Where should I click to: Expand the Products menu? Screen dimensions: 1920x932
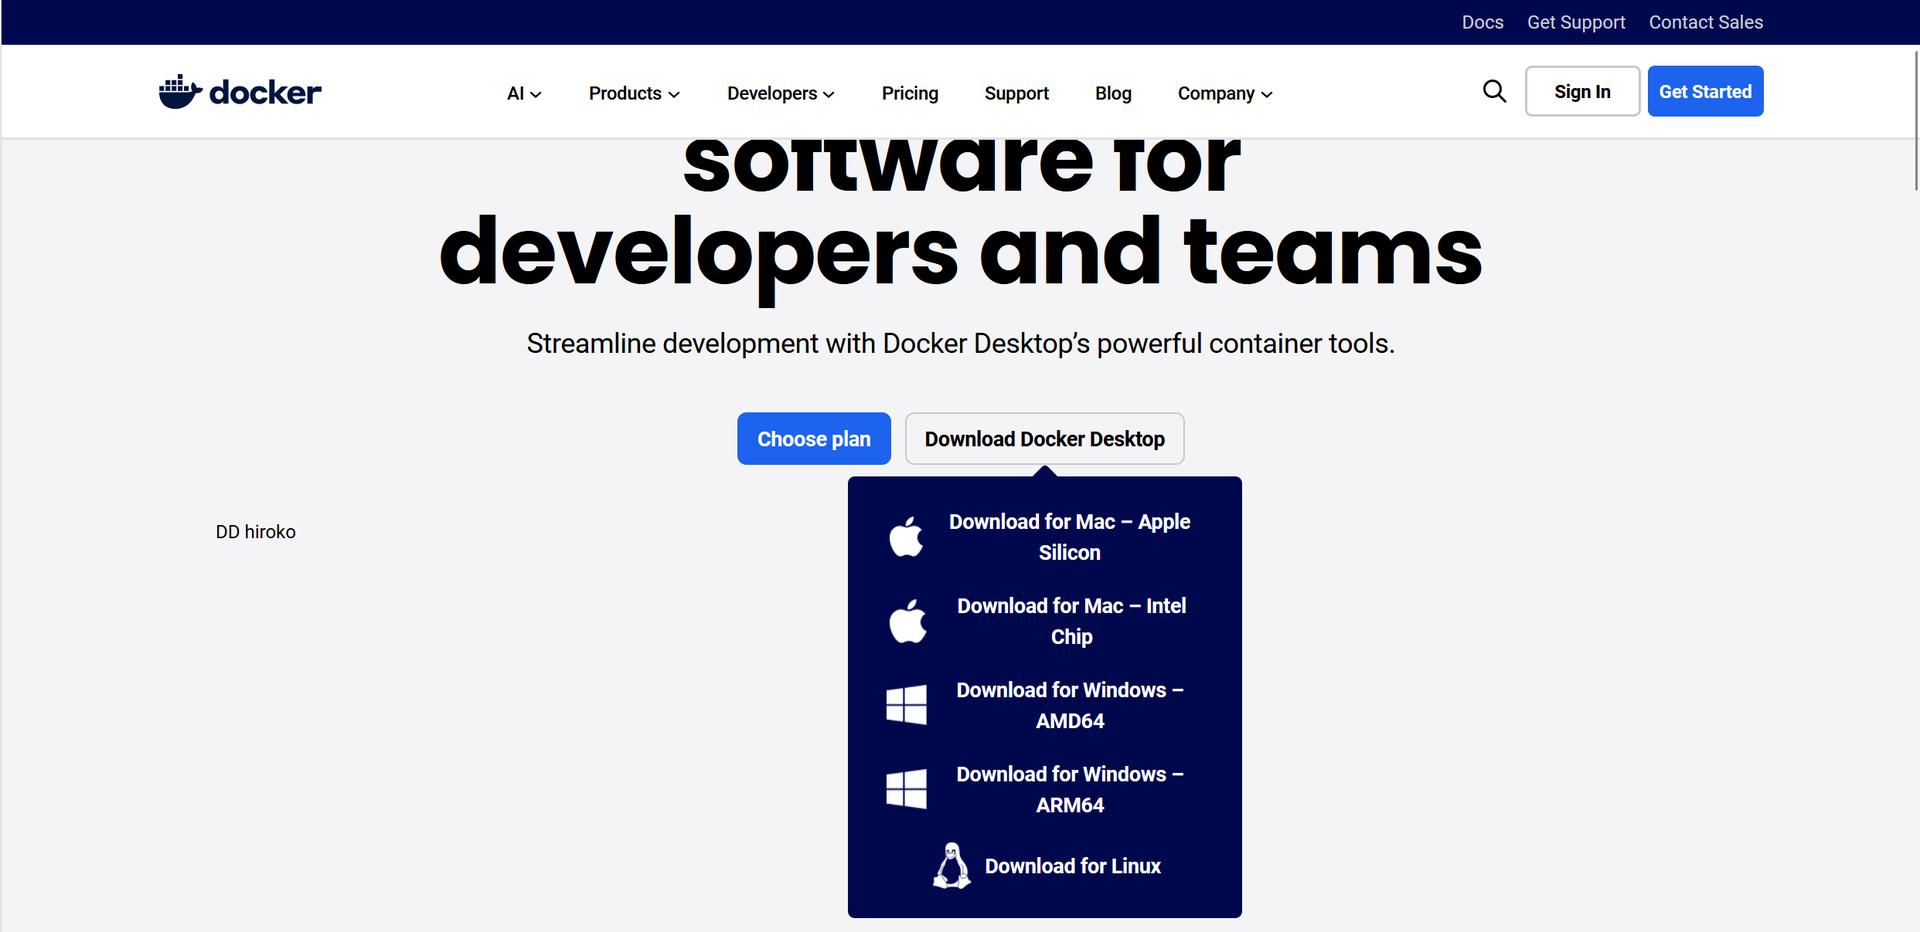pyautogui.click(x=634, y=93)
